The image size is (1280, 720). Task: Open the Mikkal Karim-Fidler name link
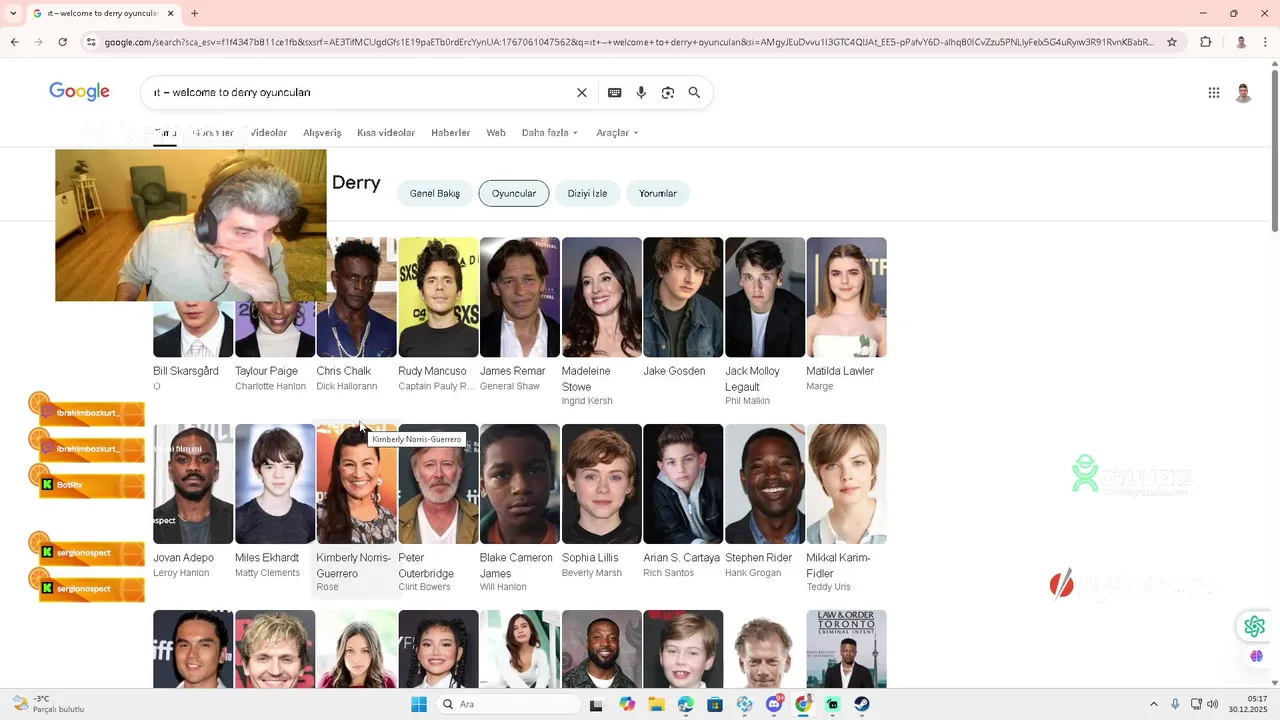tap(839, 566)
